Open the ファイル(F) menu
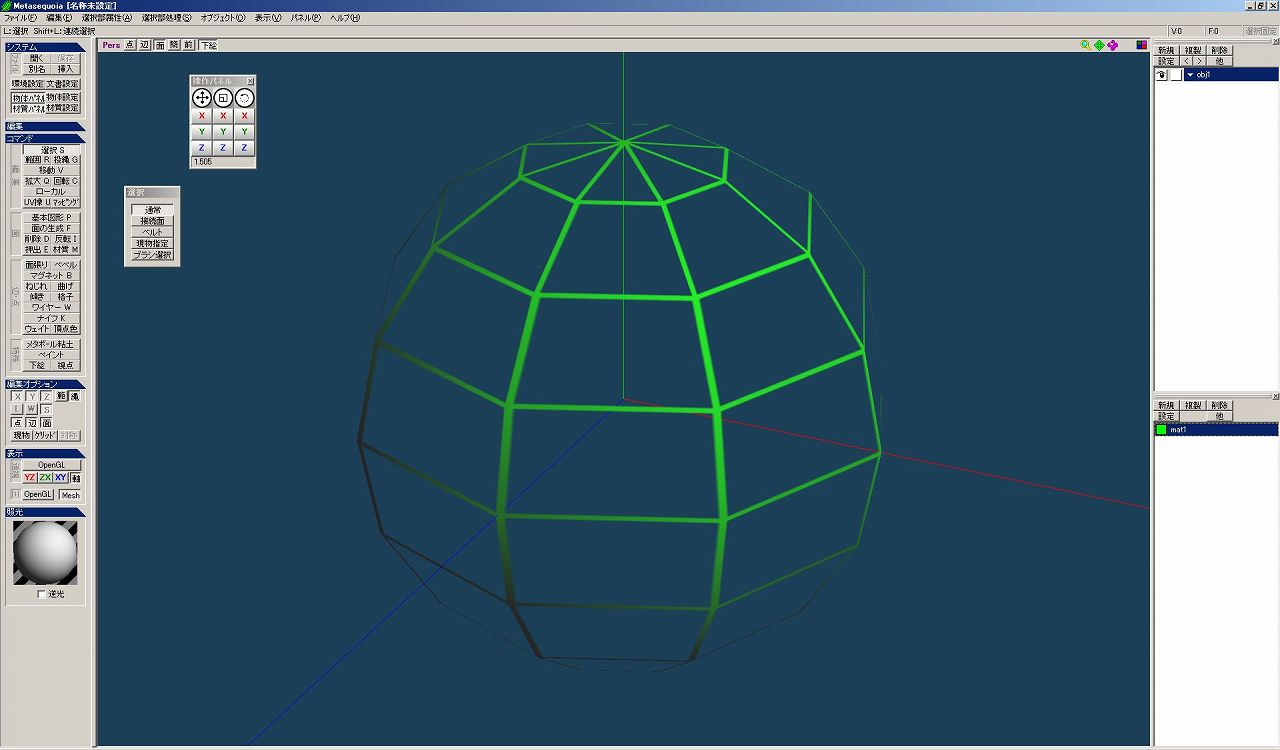The width and height of the screenshot is (1280, 750). pos(20,18)
